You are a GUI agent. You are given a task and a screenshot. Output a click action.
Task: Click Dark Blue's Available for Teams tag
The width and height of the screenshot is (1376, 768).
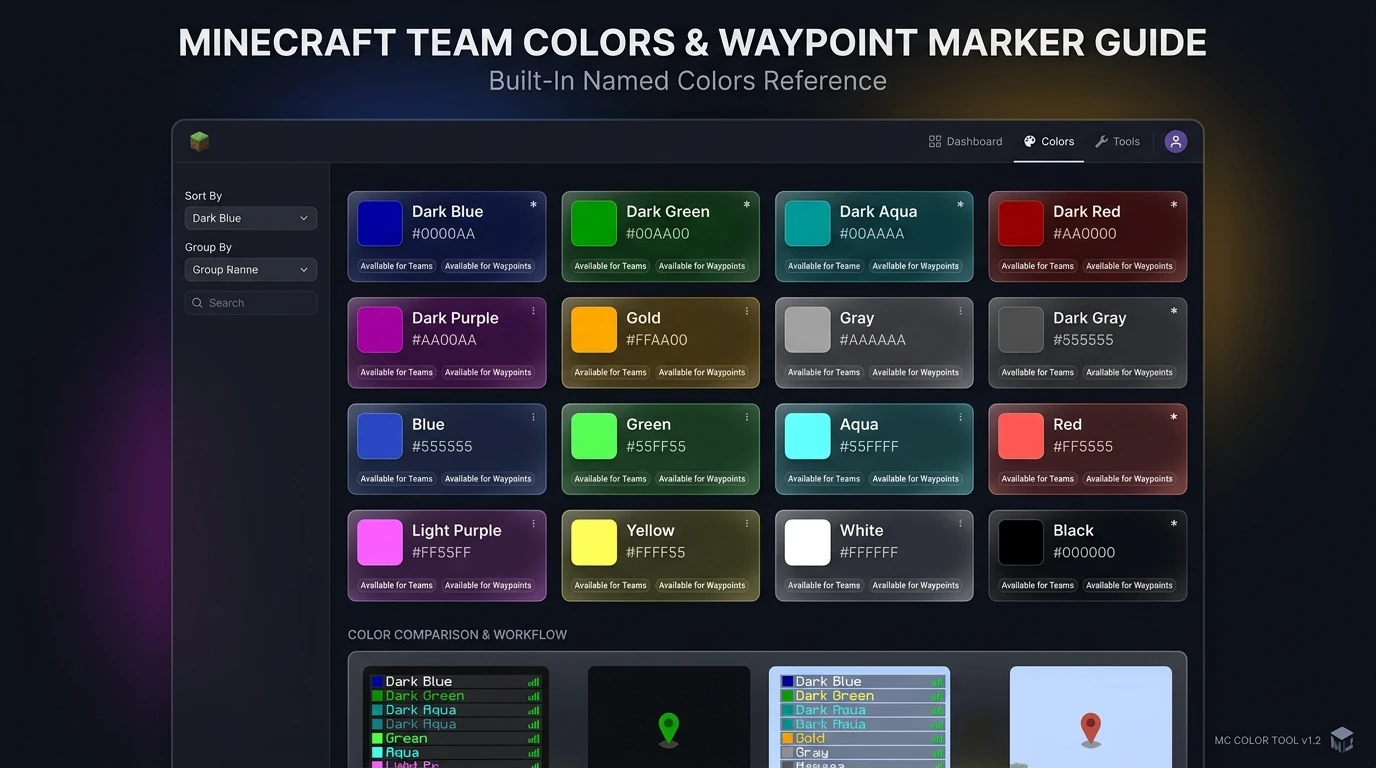396,266
